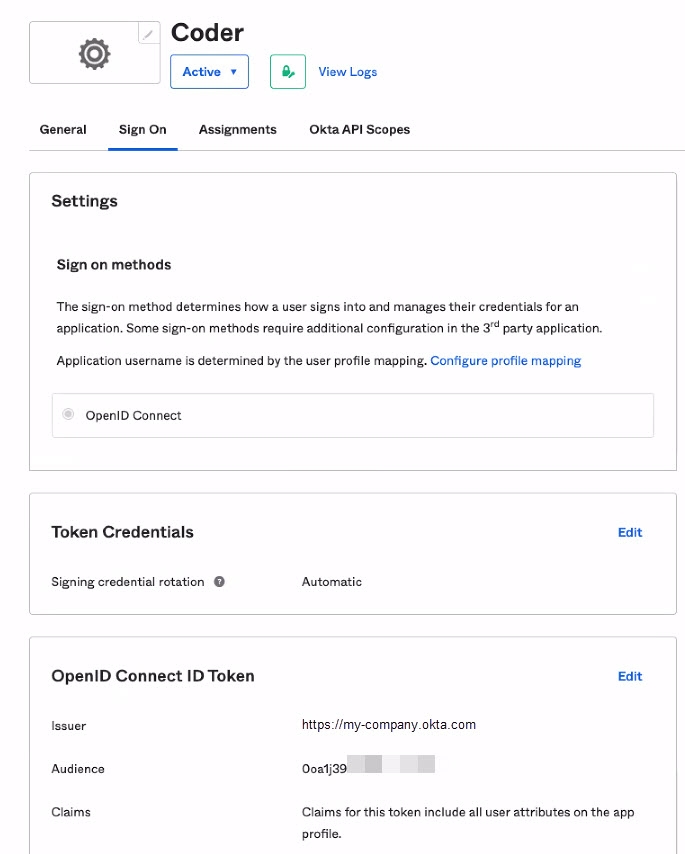
Task: Click the Issuer URL value
Action: tap(389, 724)
